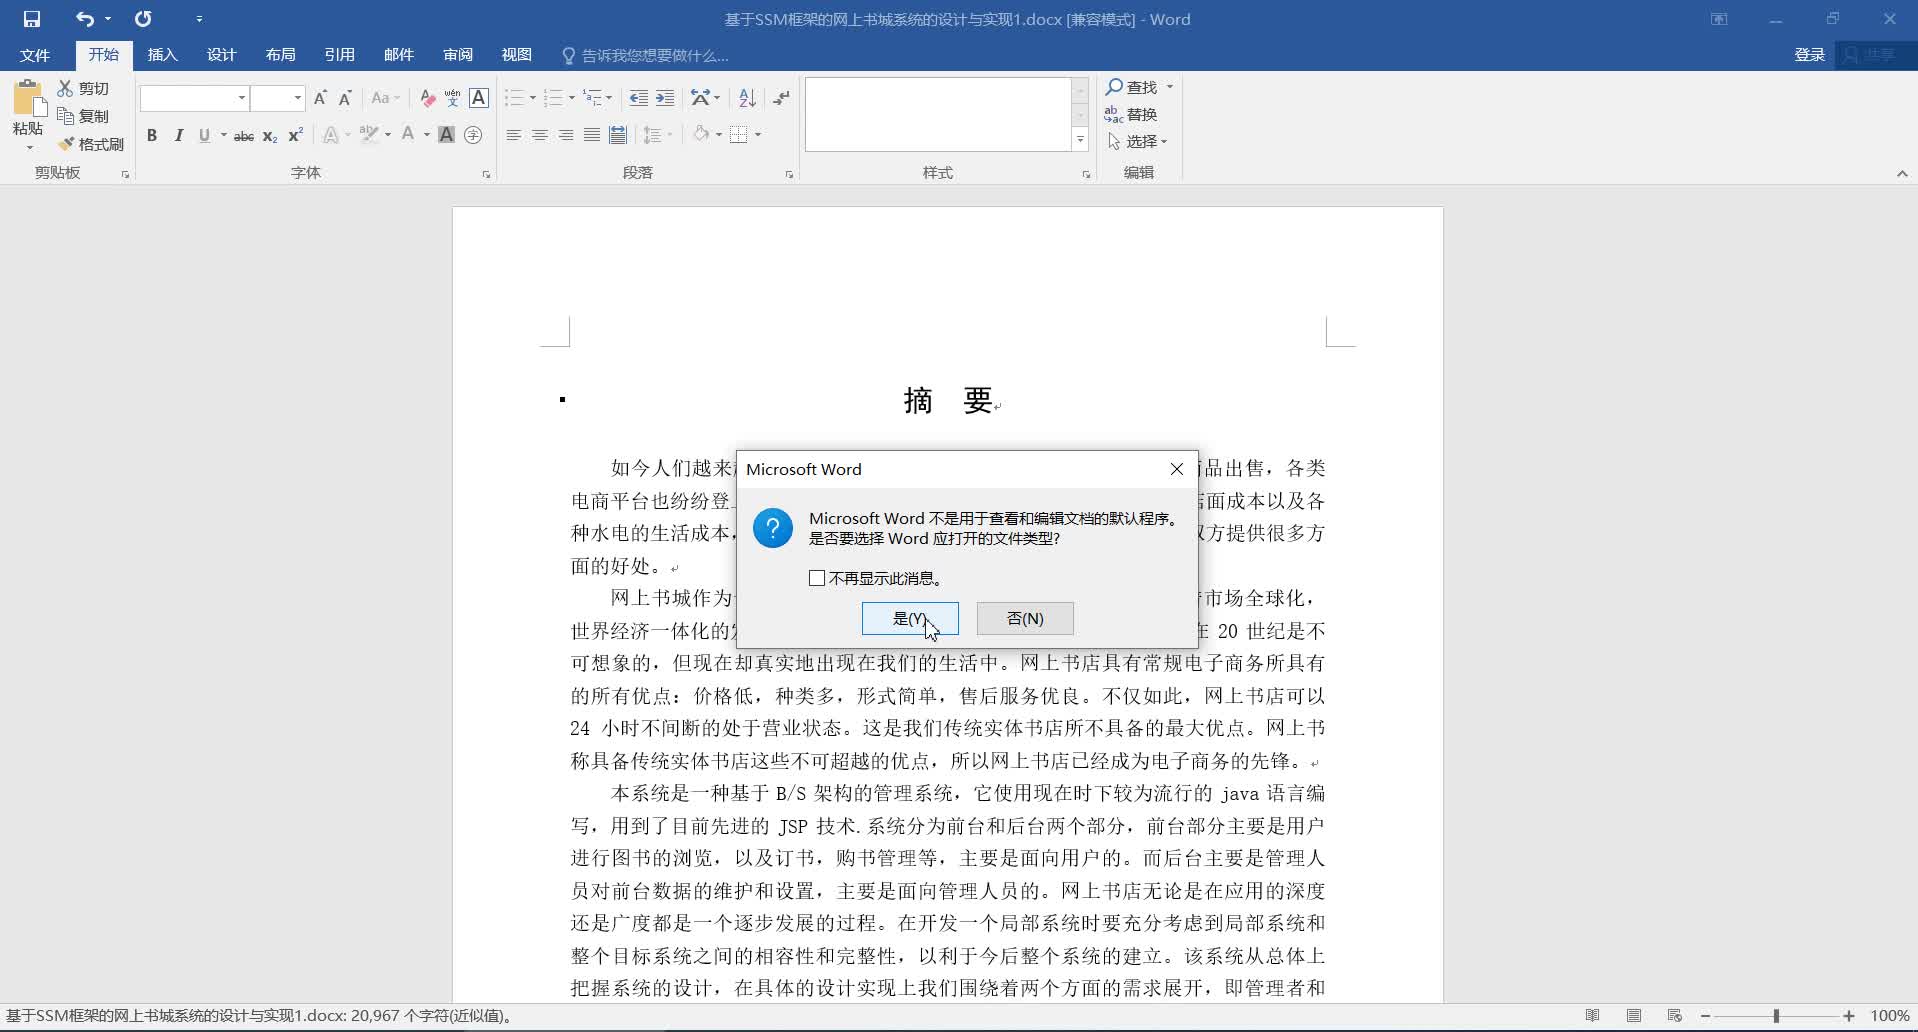The height and width of the screenshot is (1032, 1918).
Task: Click the Save icon in quick access toolbar
Action: click(32, 19)
